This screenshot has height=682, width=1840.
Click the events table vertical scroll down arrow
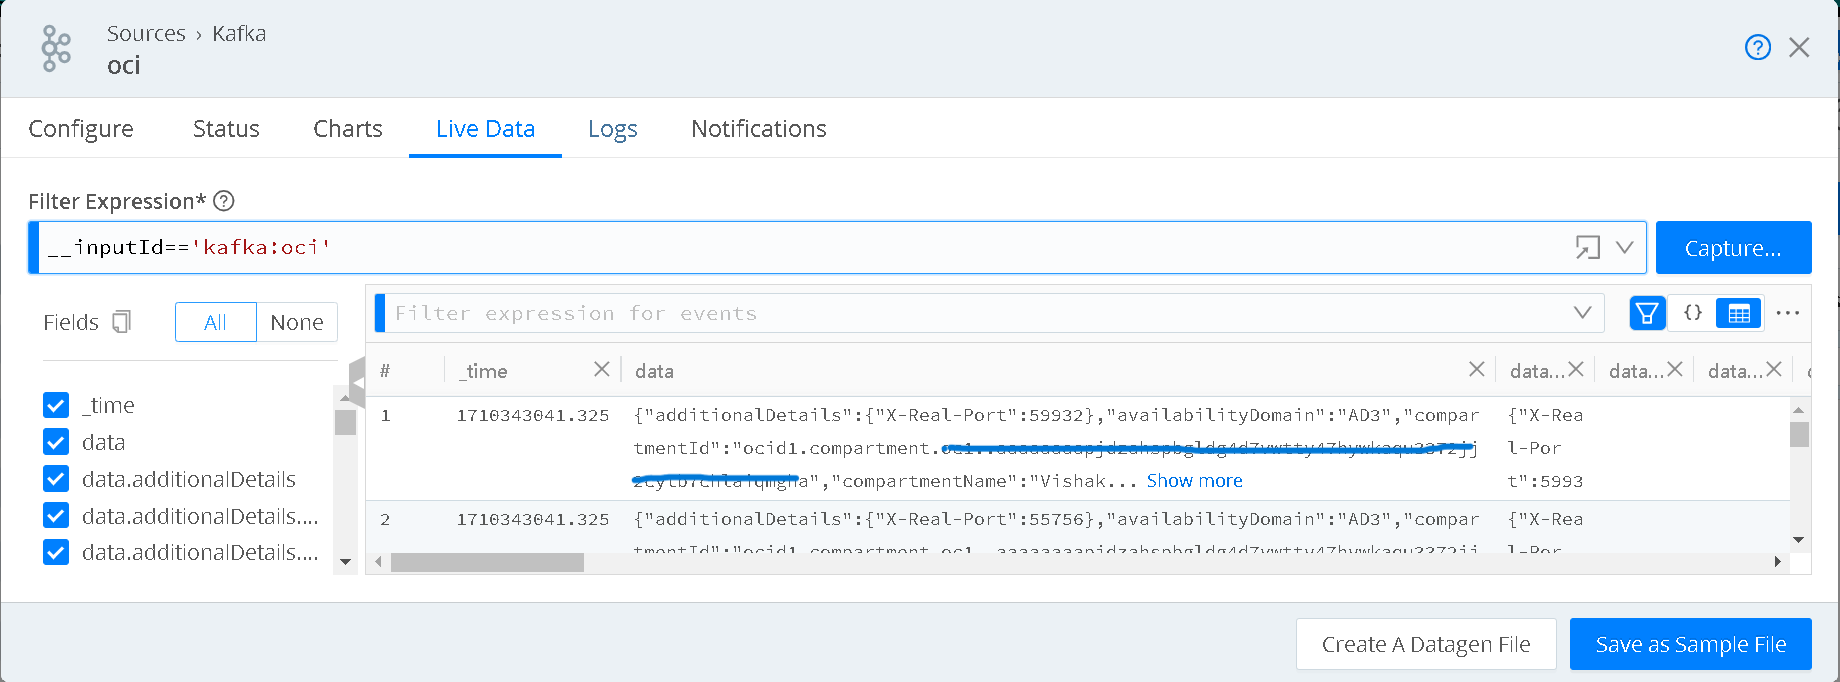1799,540
